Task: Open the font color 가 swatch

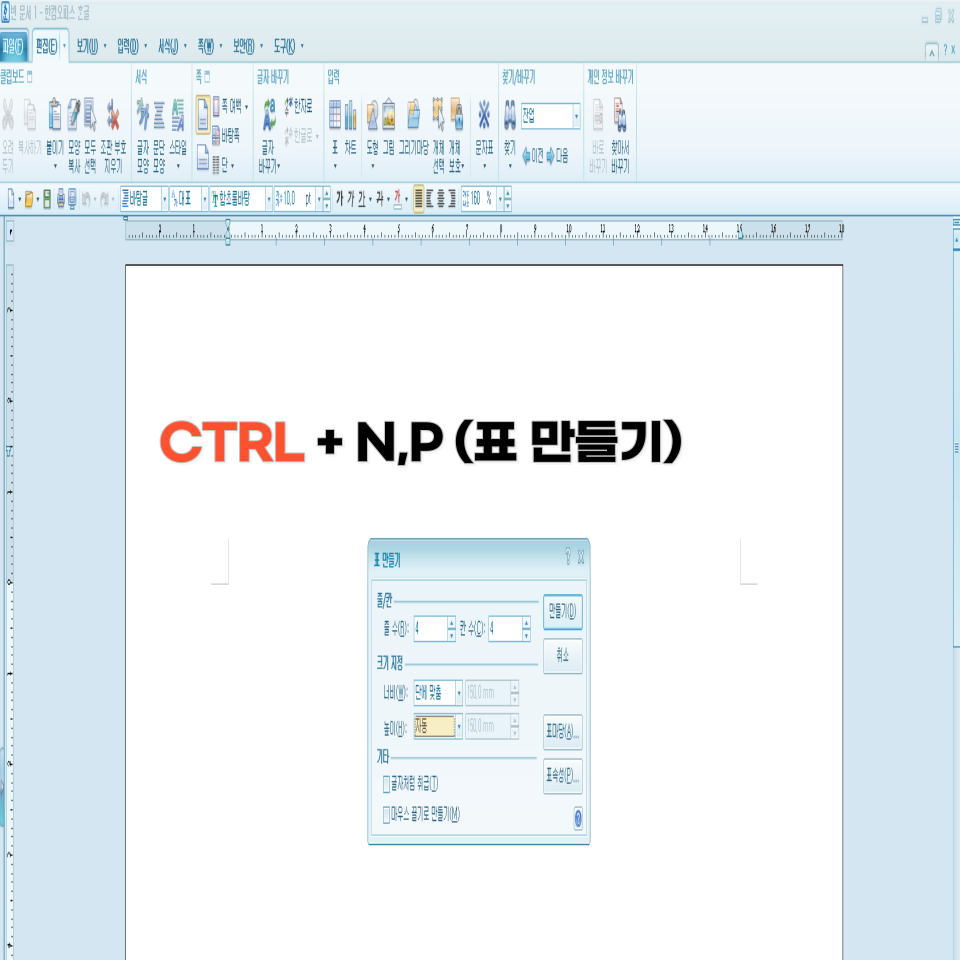Action: coord(397,199)
